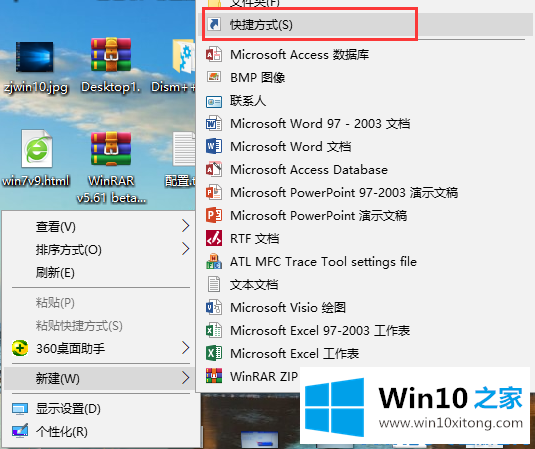Create a new 联系人 entry
The width and height of the screenshot is (535, 449).
tap(248, 101)
